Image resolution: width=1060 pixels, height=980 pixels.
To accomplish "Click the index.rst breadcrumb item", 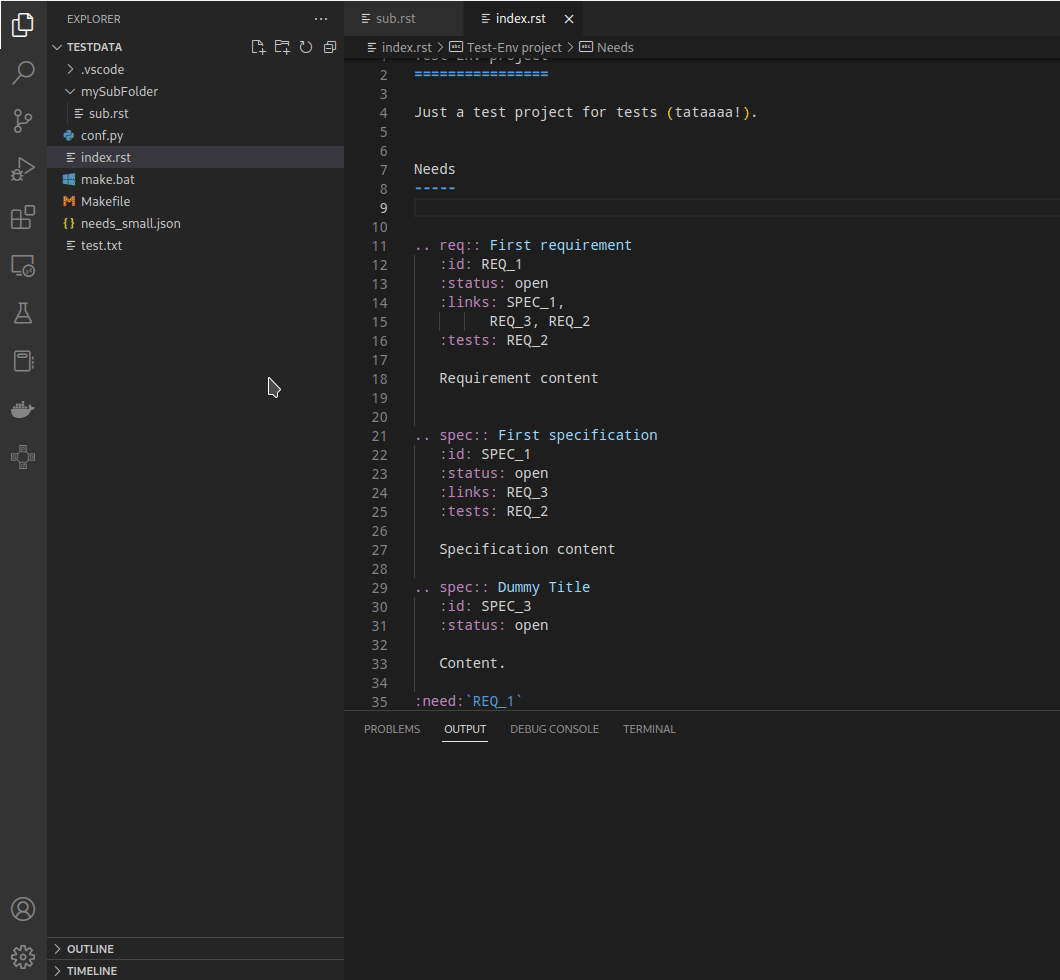I will click(399, 47).
